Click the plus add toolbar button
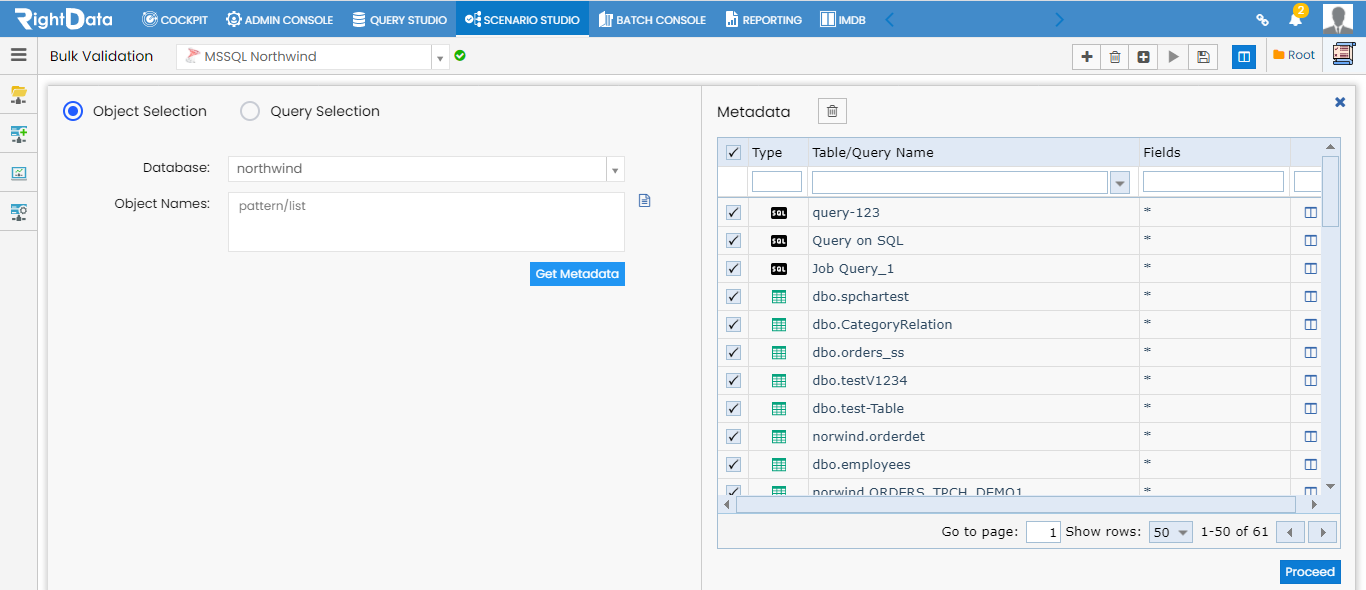 (x=1087, y=57)
